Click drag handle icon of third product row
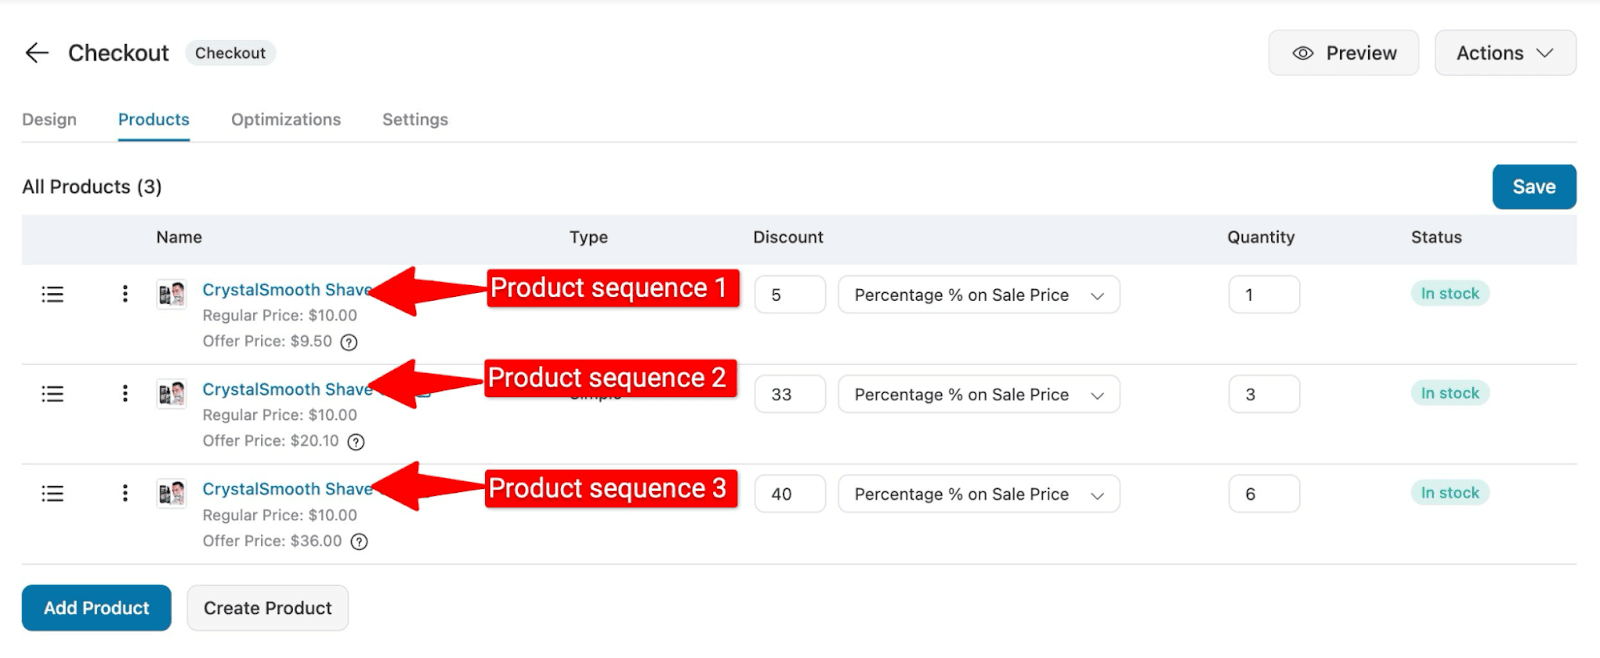 pos(52,494)
